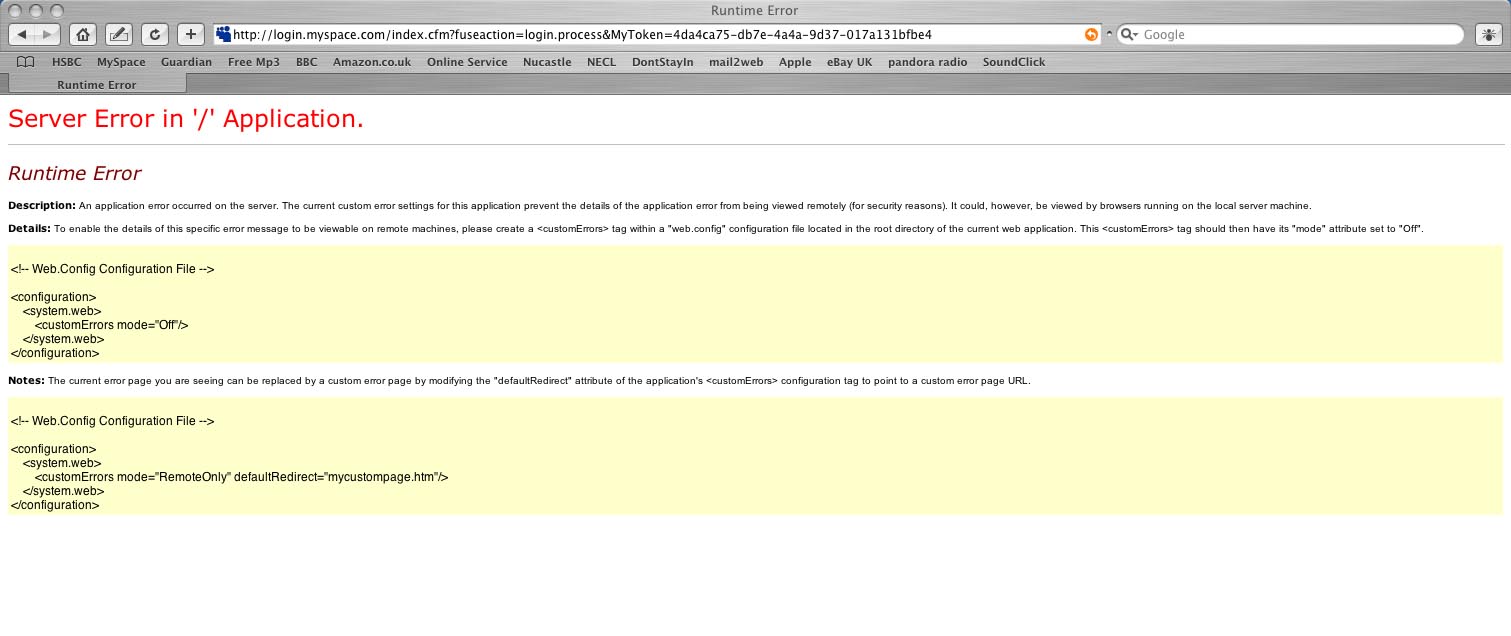Click the browser forward arrow
Screen dimensions: 1511x636
click(x=47, y=34)
